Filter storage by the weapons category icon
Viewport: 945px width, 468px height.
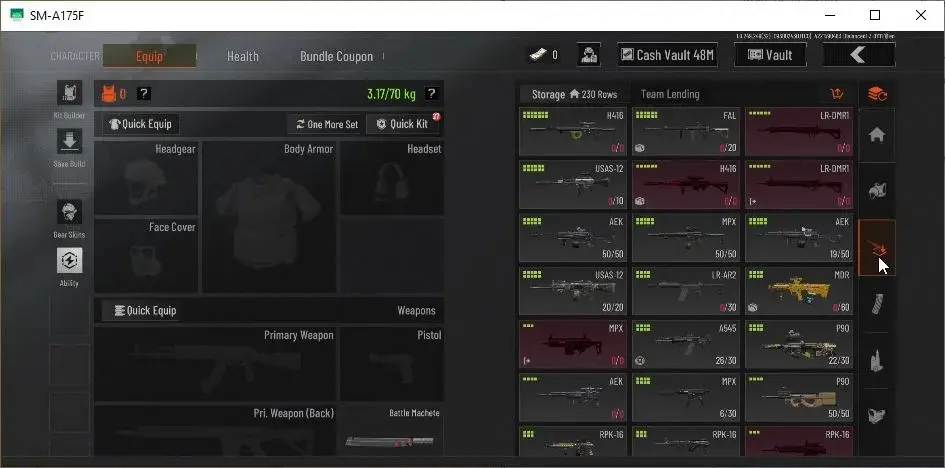coord(877,247)
